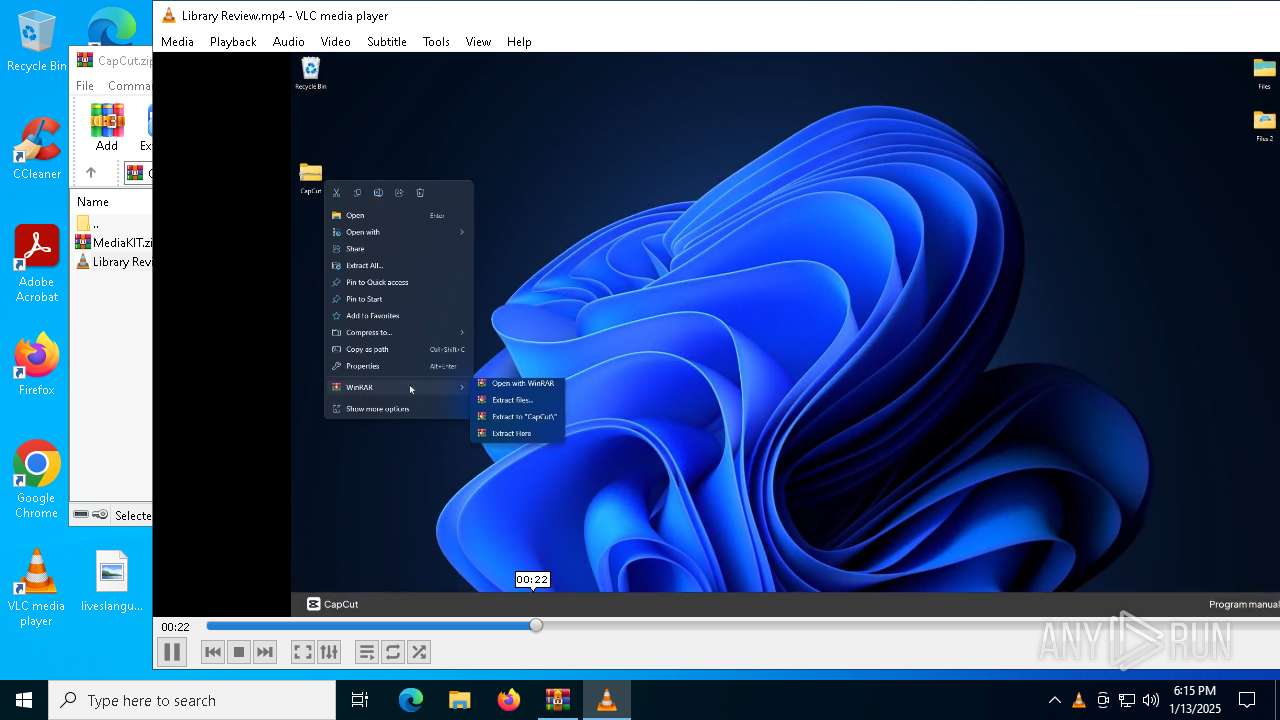Toggle the VLC playlist view
Screen dimensions: 1280x720
366,652
